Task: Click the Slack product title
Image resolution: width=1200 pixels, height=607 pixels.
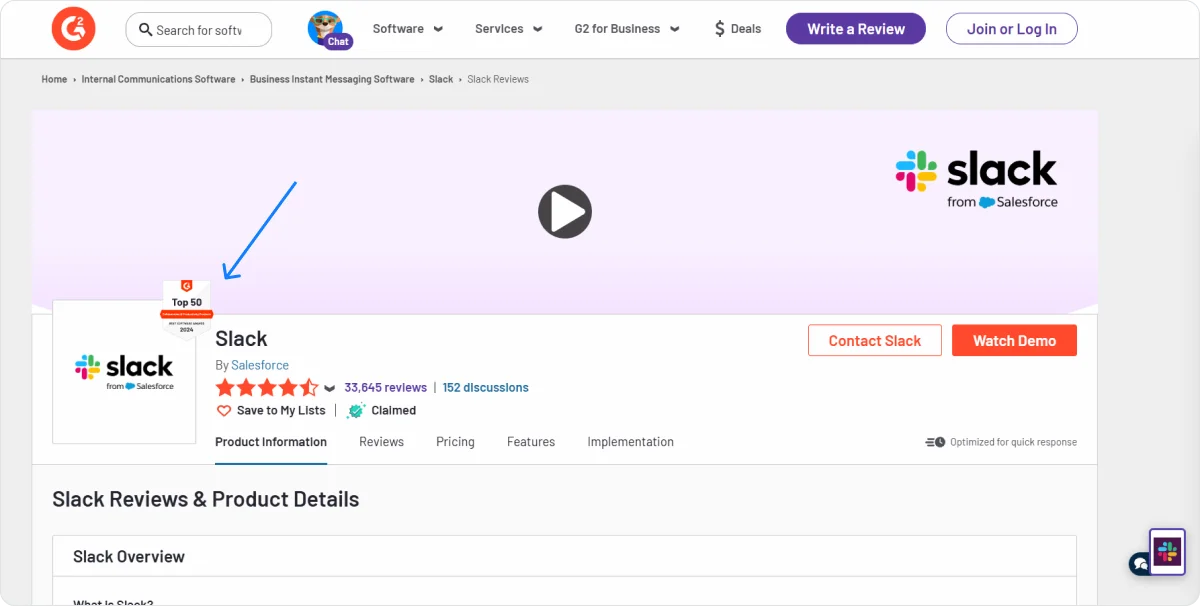Action: (242, 338)
